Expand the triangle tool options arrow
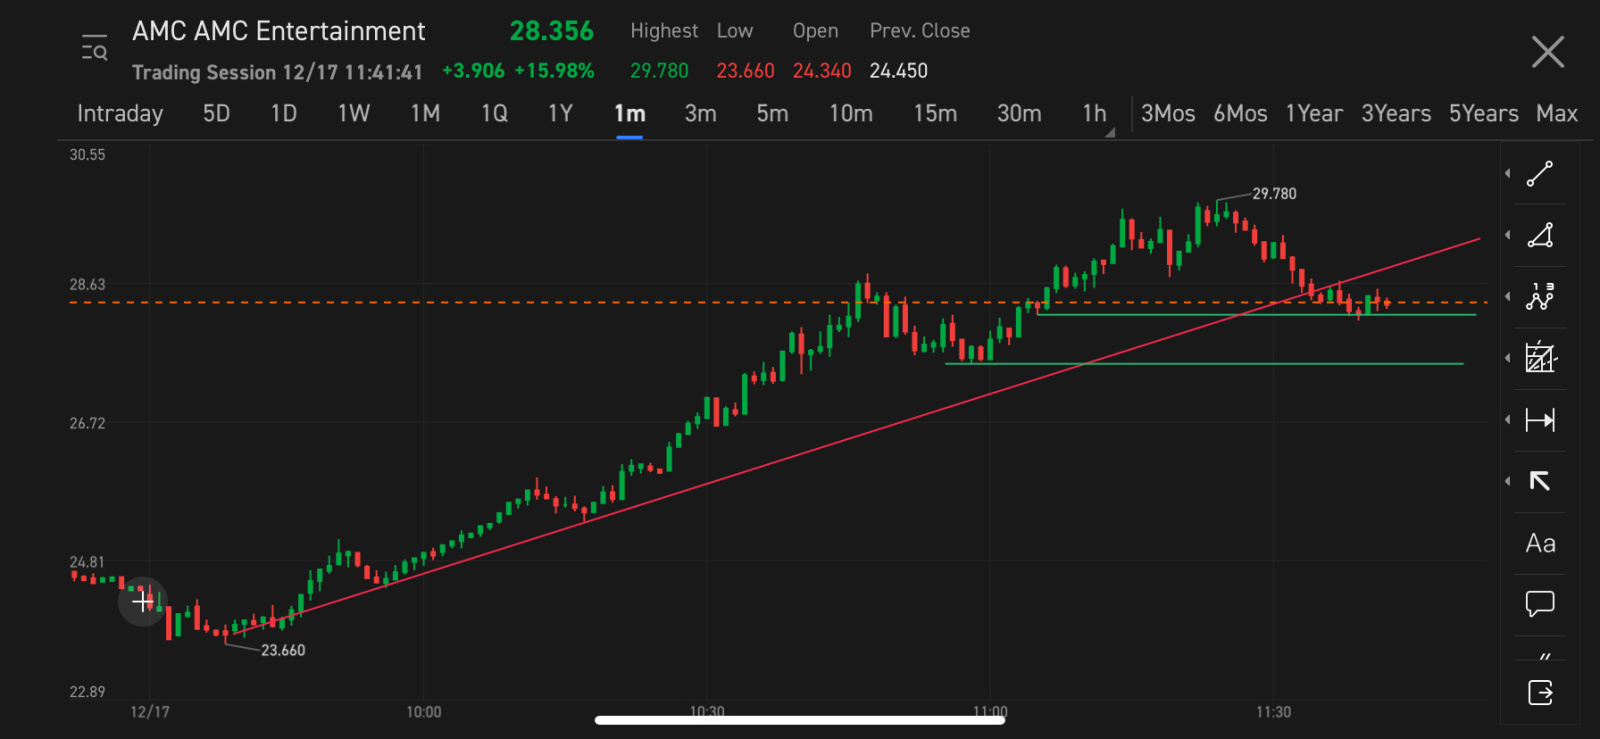Image resolution: width=1600 pixels, height=739 pixels. (x=1508, y=235)
